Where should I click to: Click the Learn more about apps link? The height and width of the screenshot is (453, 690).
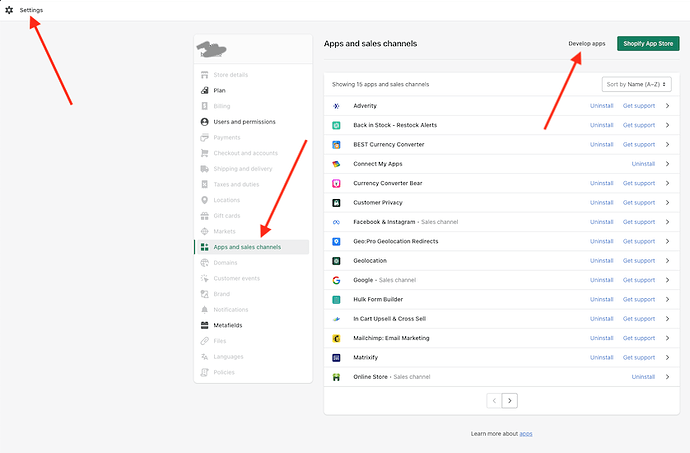pos(526,434)
